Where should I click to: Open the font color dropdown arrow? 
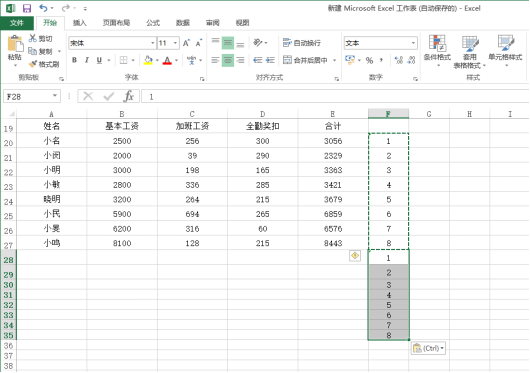176,60
